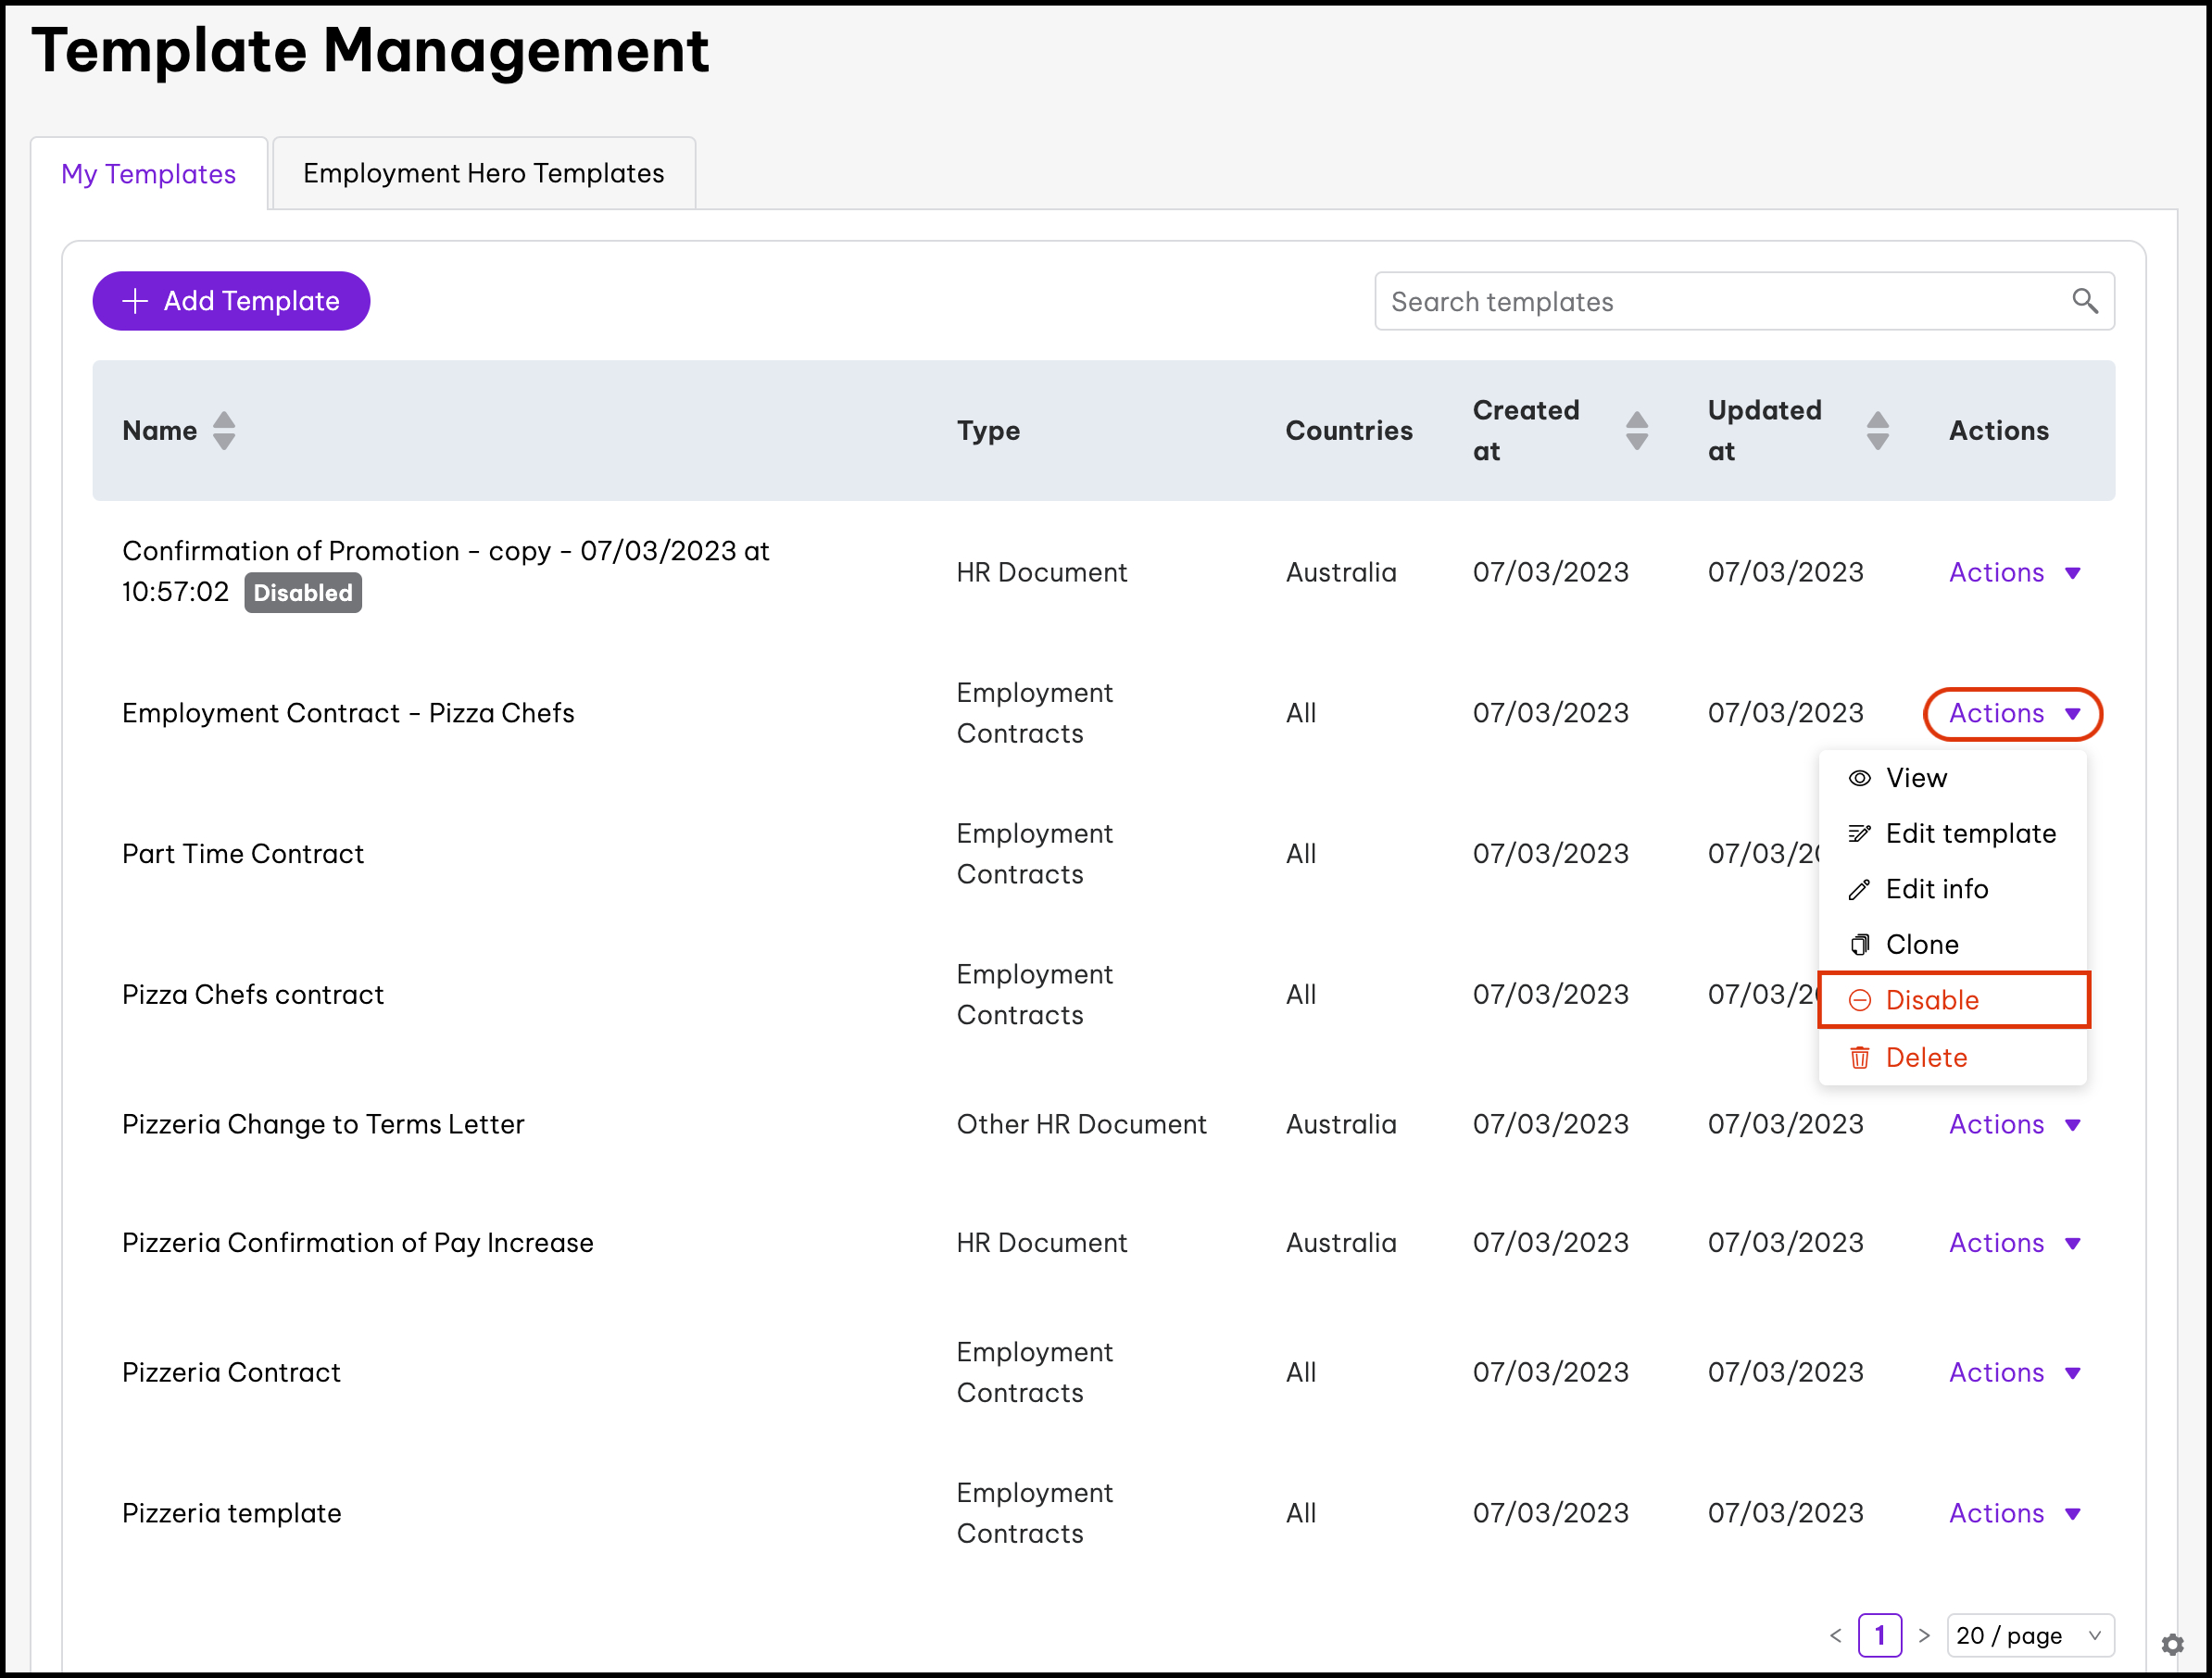This screenshot has height=1678, width=2212.
Task: Click the Edit template icon
Action: (1859, 833)
